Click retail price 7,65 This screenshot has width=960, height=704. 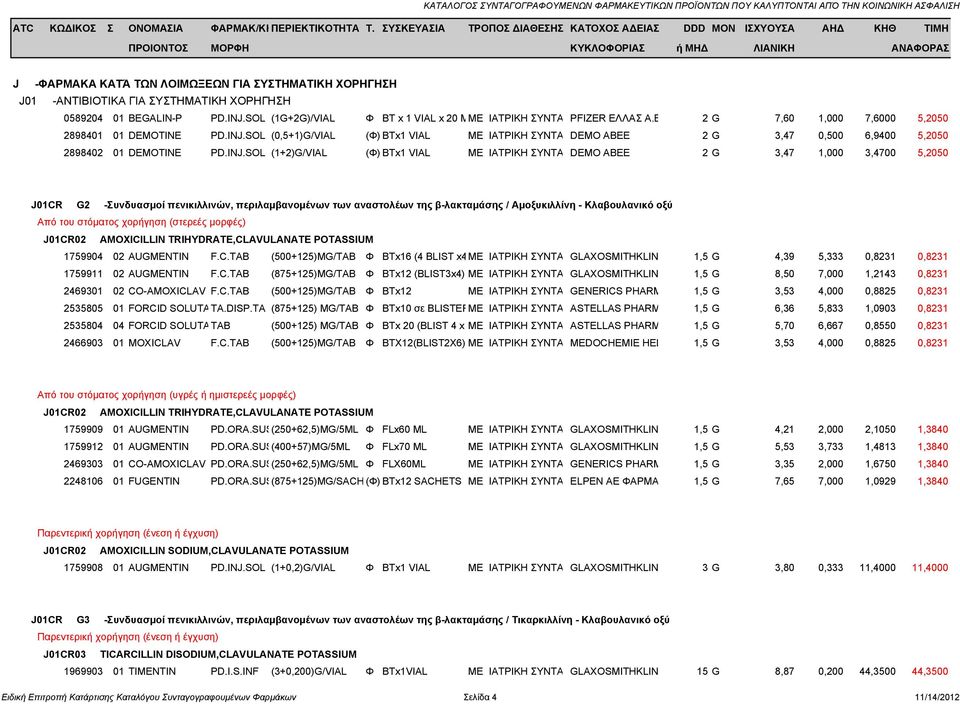pyautogui.click(x=784, y=481)
